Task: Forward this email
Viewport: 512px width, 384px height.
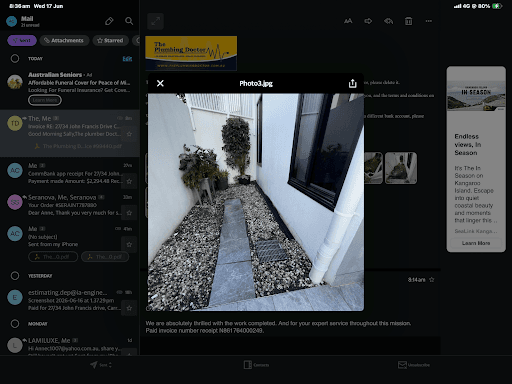Action: coord(368,21)
